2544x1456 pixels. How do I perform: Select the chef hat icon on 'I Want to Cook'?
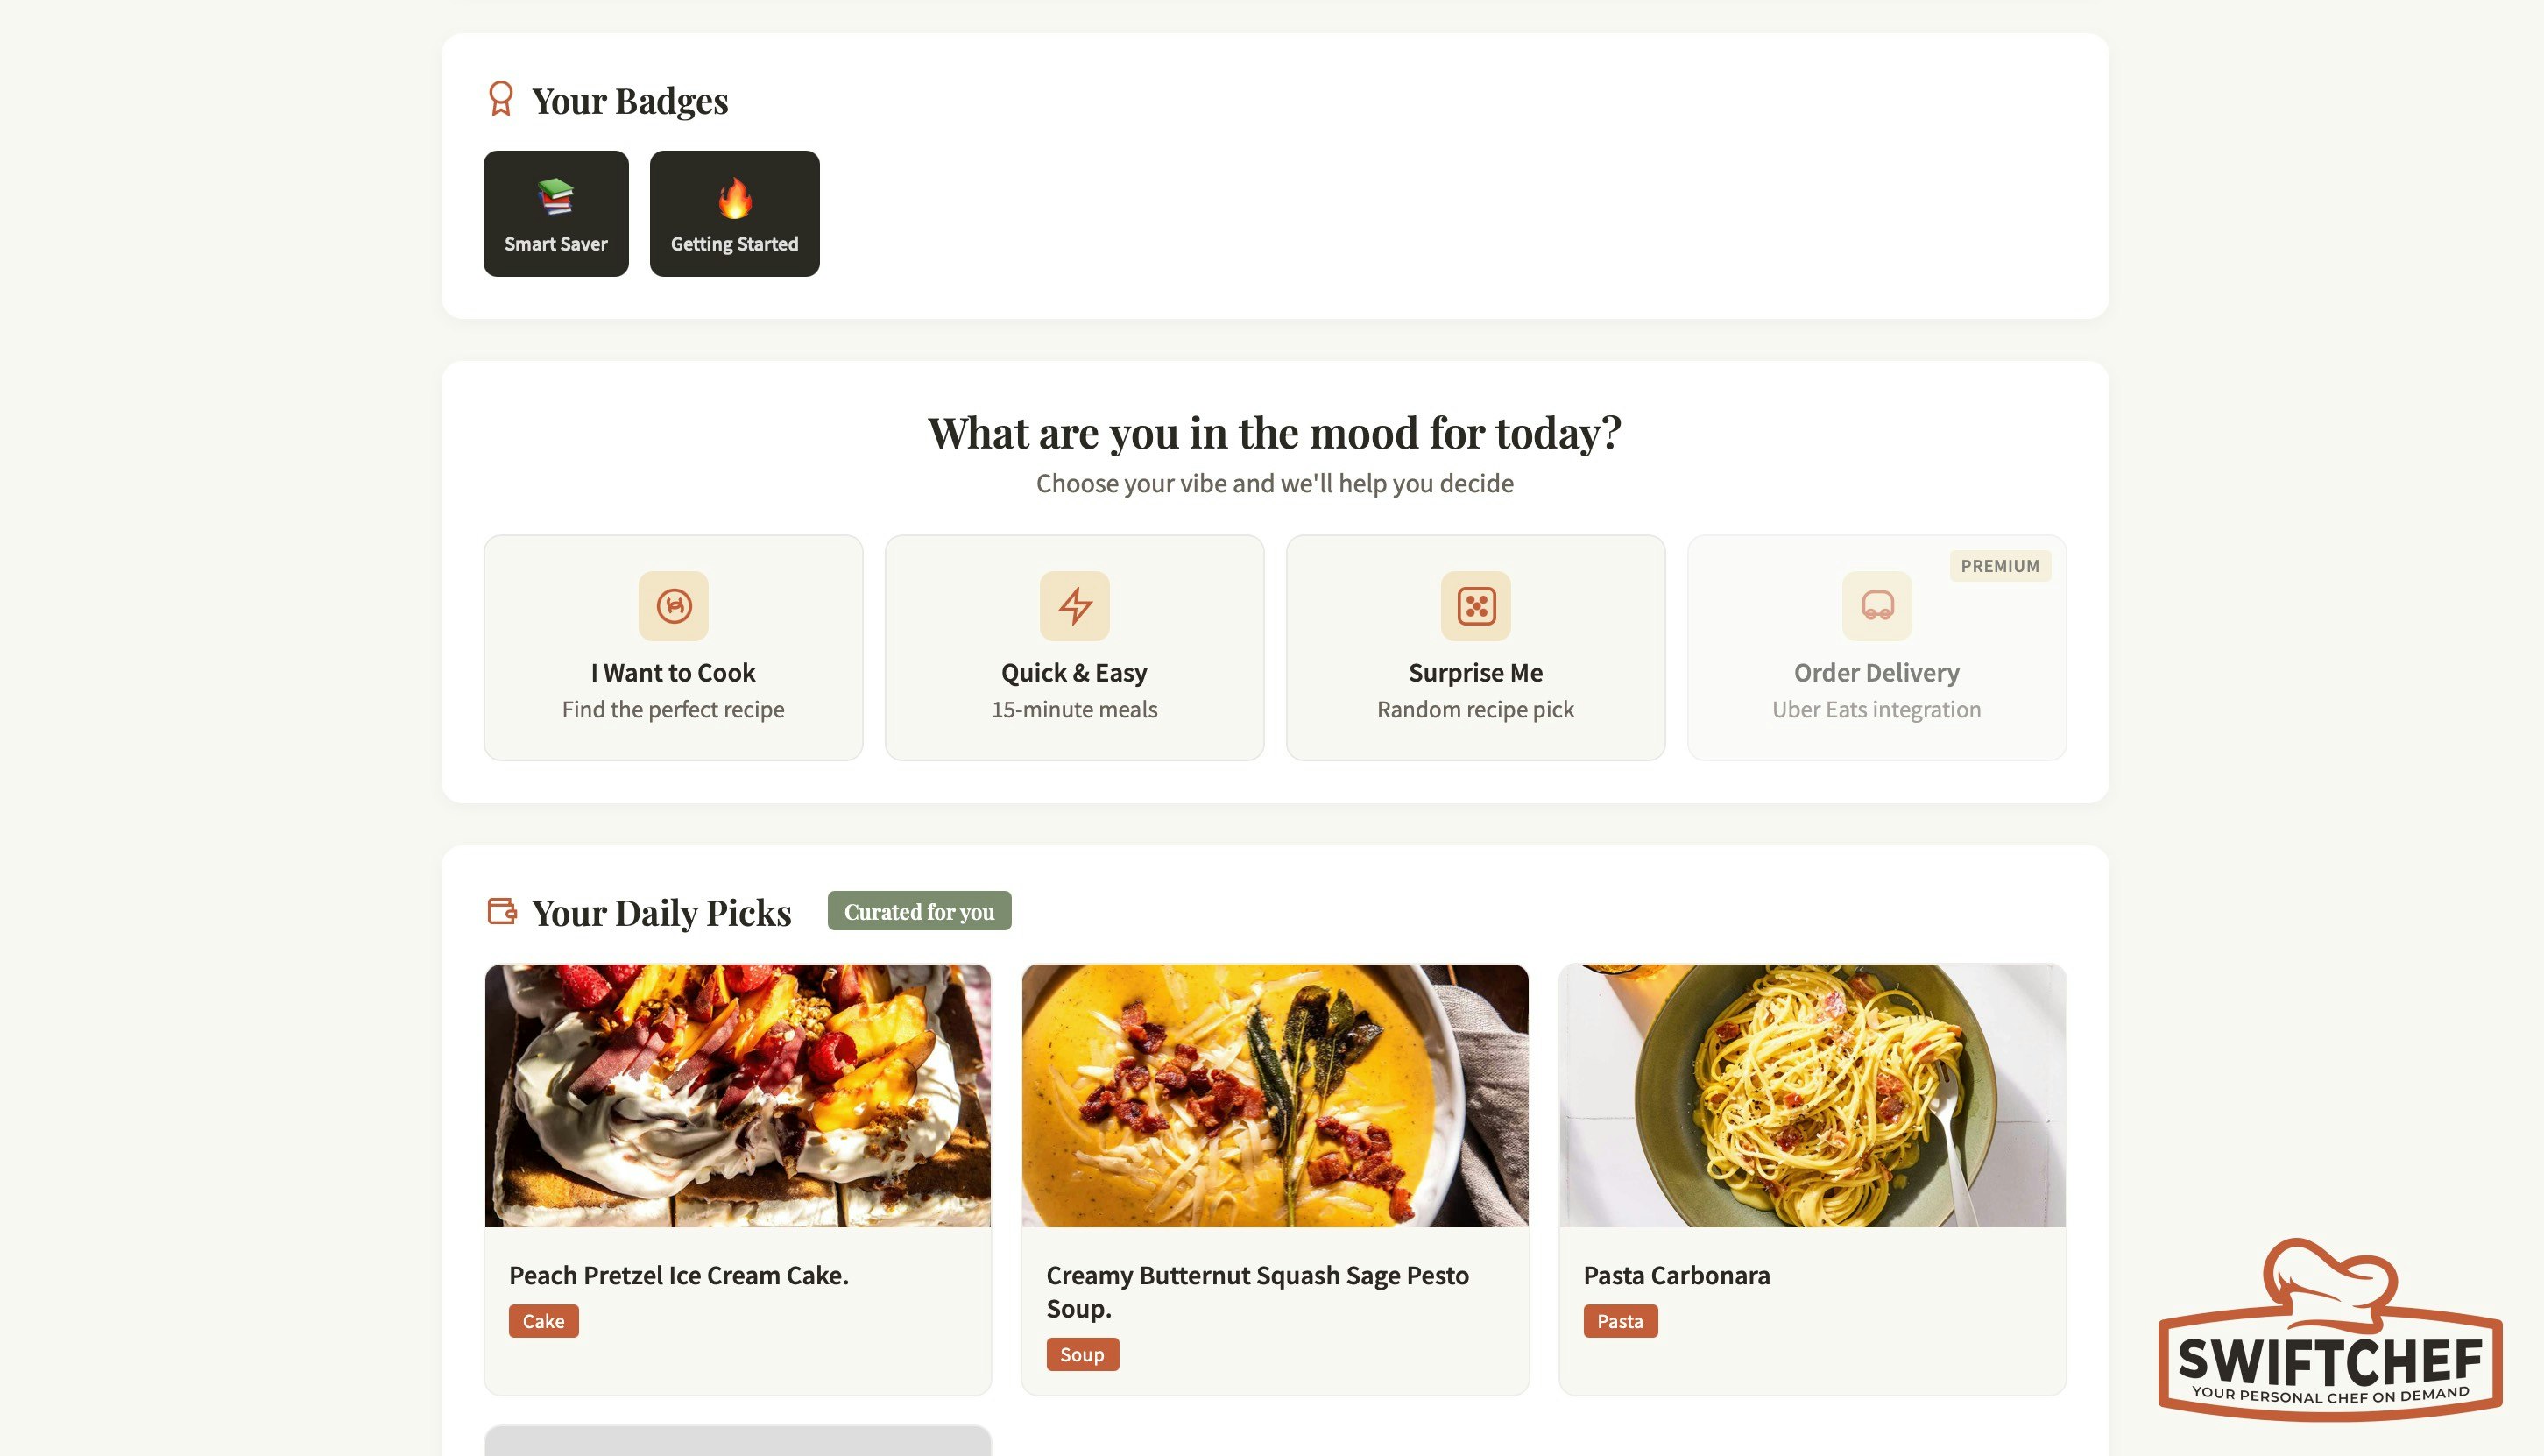pos(672,606)
